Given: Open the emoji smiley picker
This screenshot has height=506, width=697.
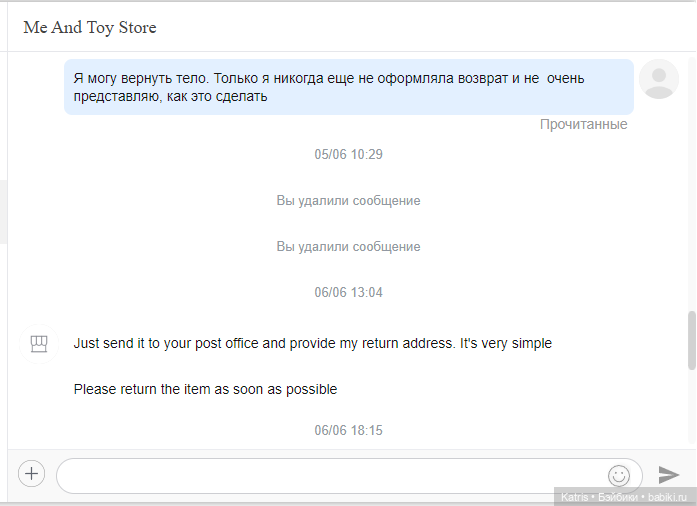Looking at the screenshot, I should pos(619,475).
